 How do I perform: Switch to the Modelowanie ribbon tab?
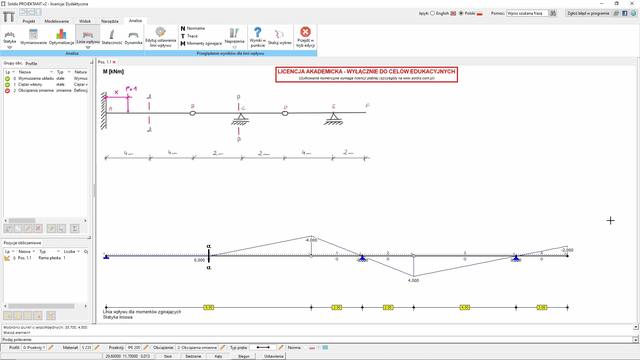[57, 21]
